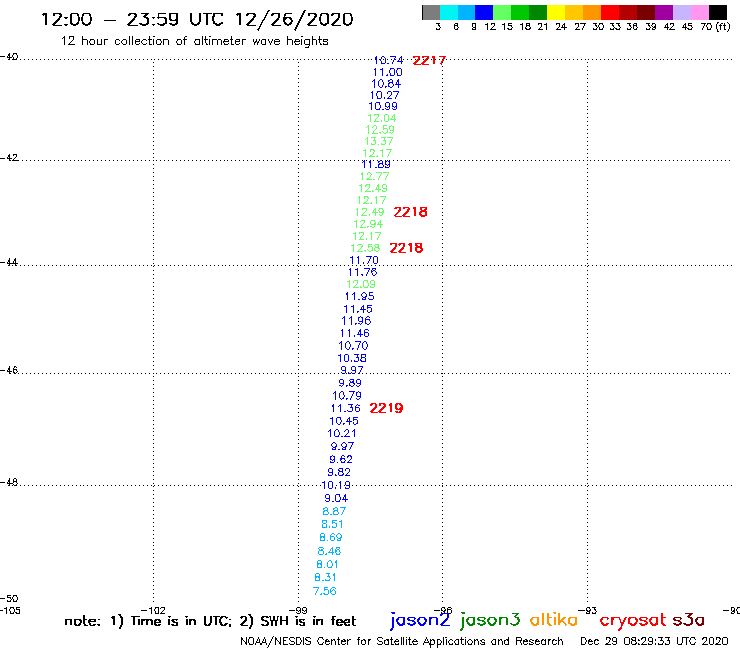Select the 10.21 wave height value
Image resolution: width=740 pixels, height=650 pixels.
tap(342, 433)
